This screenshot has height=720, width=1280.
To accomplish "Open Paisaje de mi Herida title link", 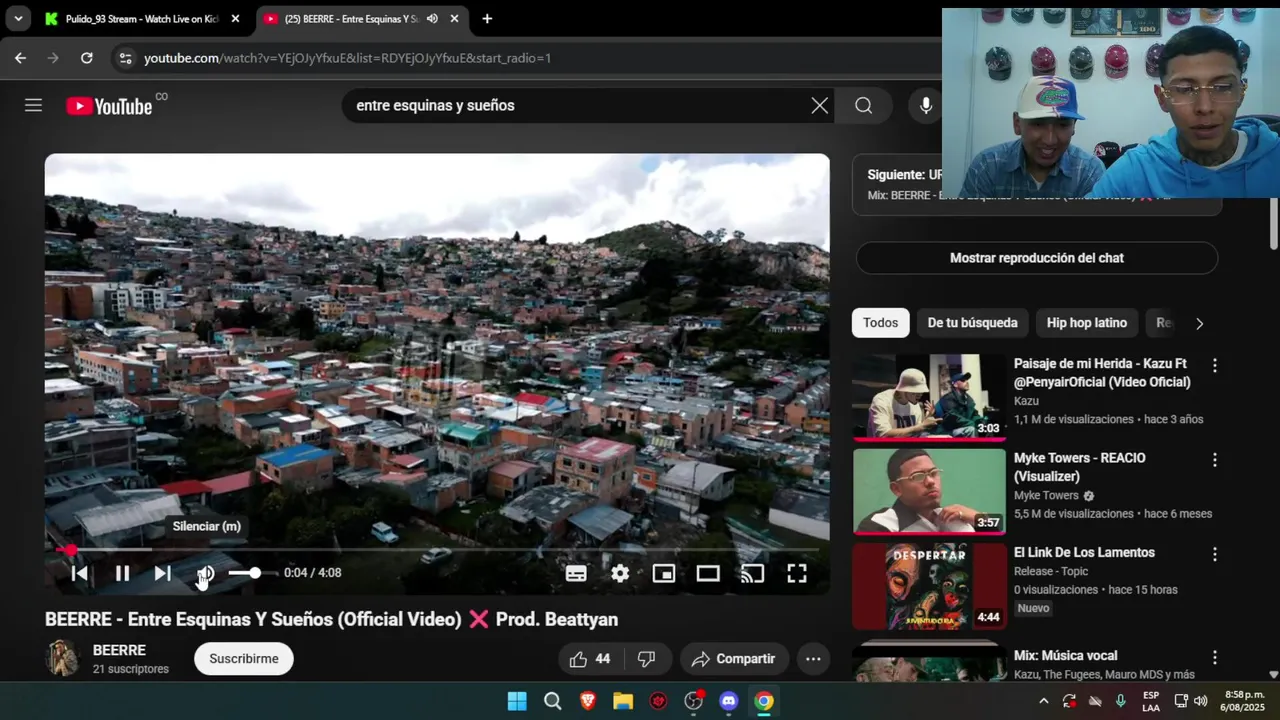I will tap(1102, 373).
